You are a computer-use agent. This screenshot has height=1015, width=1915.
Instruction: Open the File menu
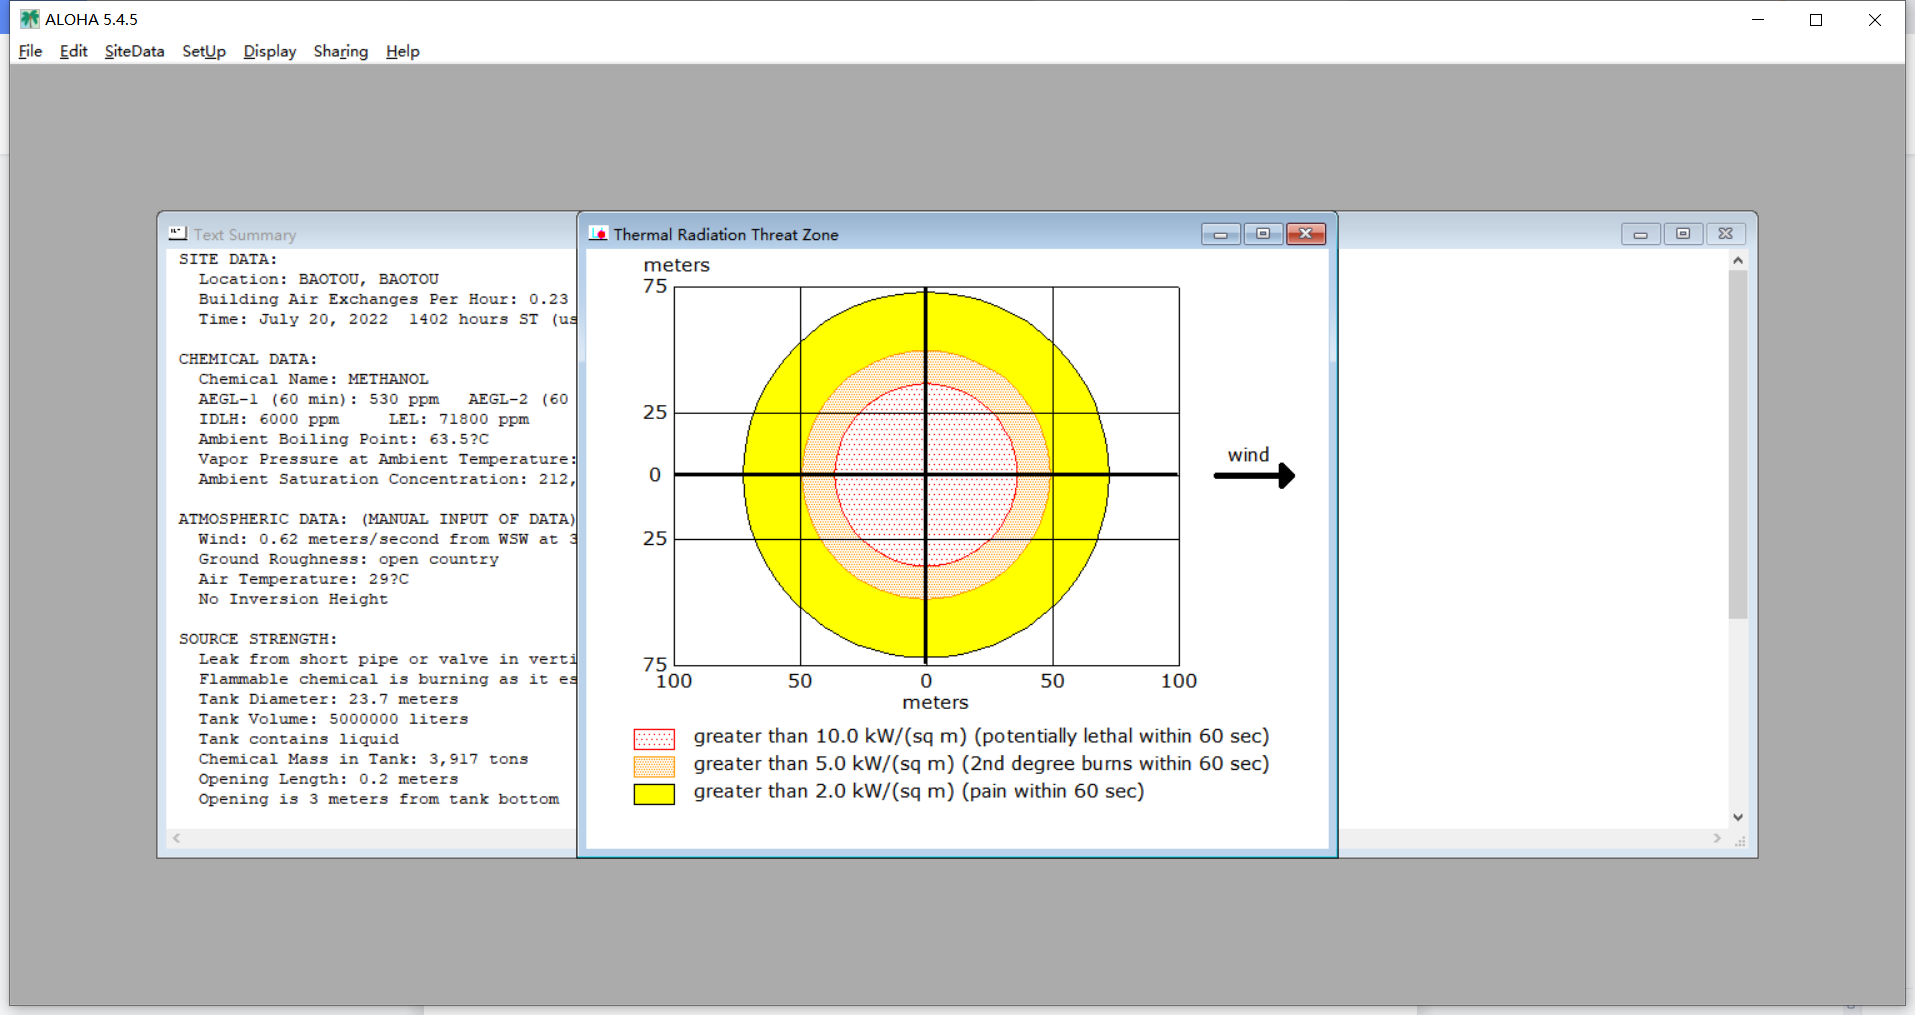30,51
